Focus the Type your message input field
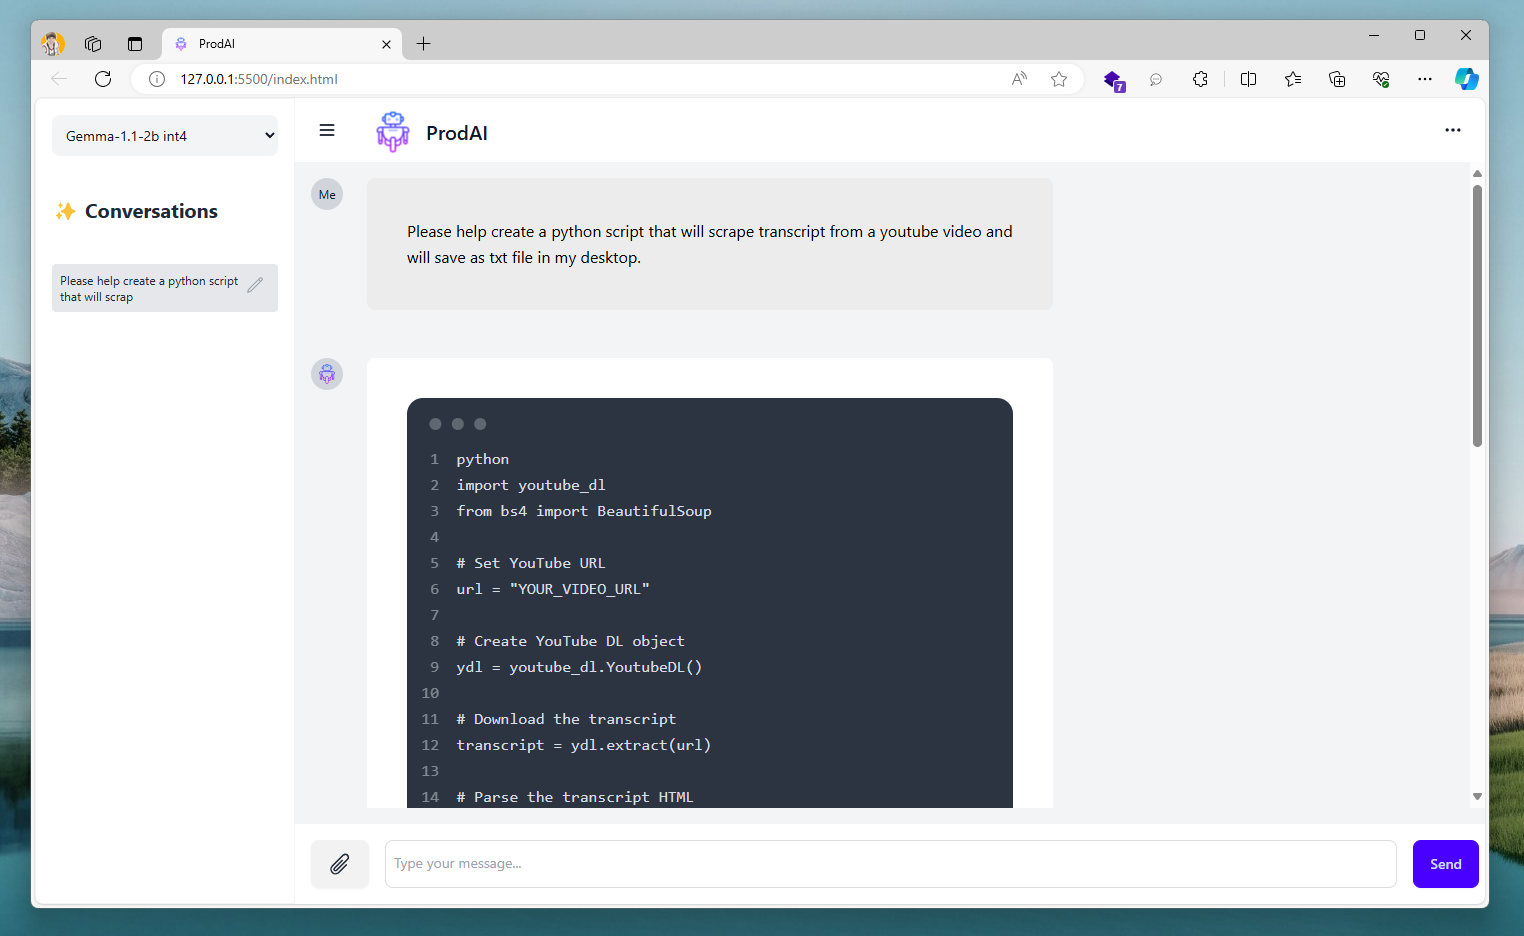The width and height of the screenshot is (1524, 936). pos(890,864)
